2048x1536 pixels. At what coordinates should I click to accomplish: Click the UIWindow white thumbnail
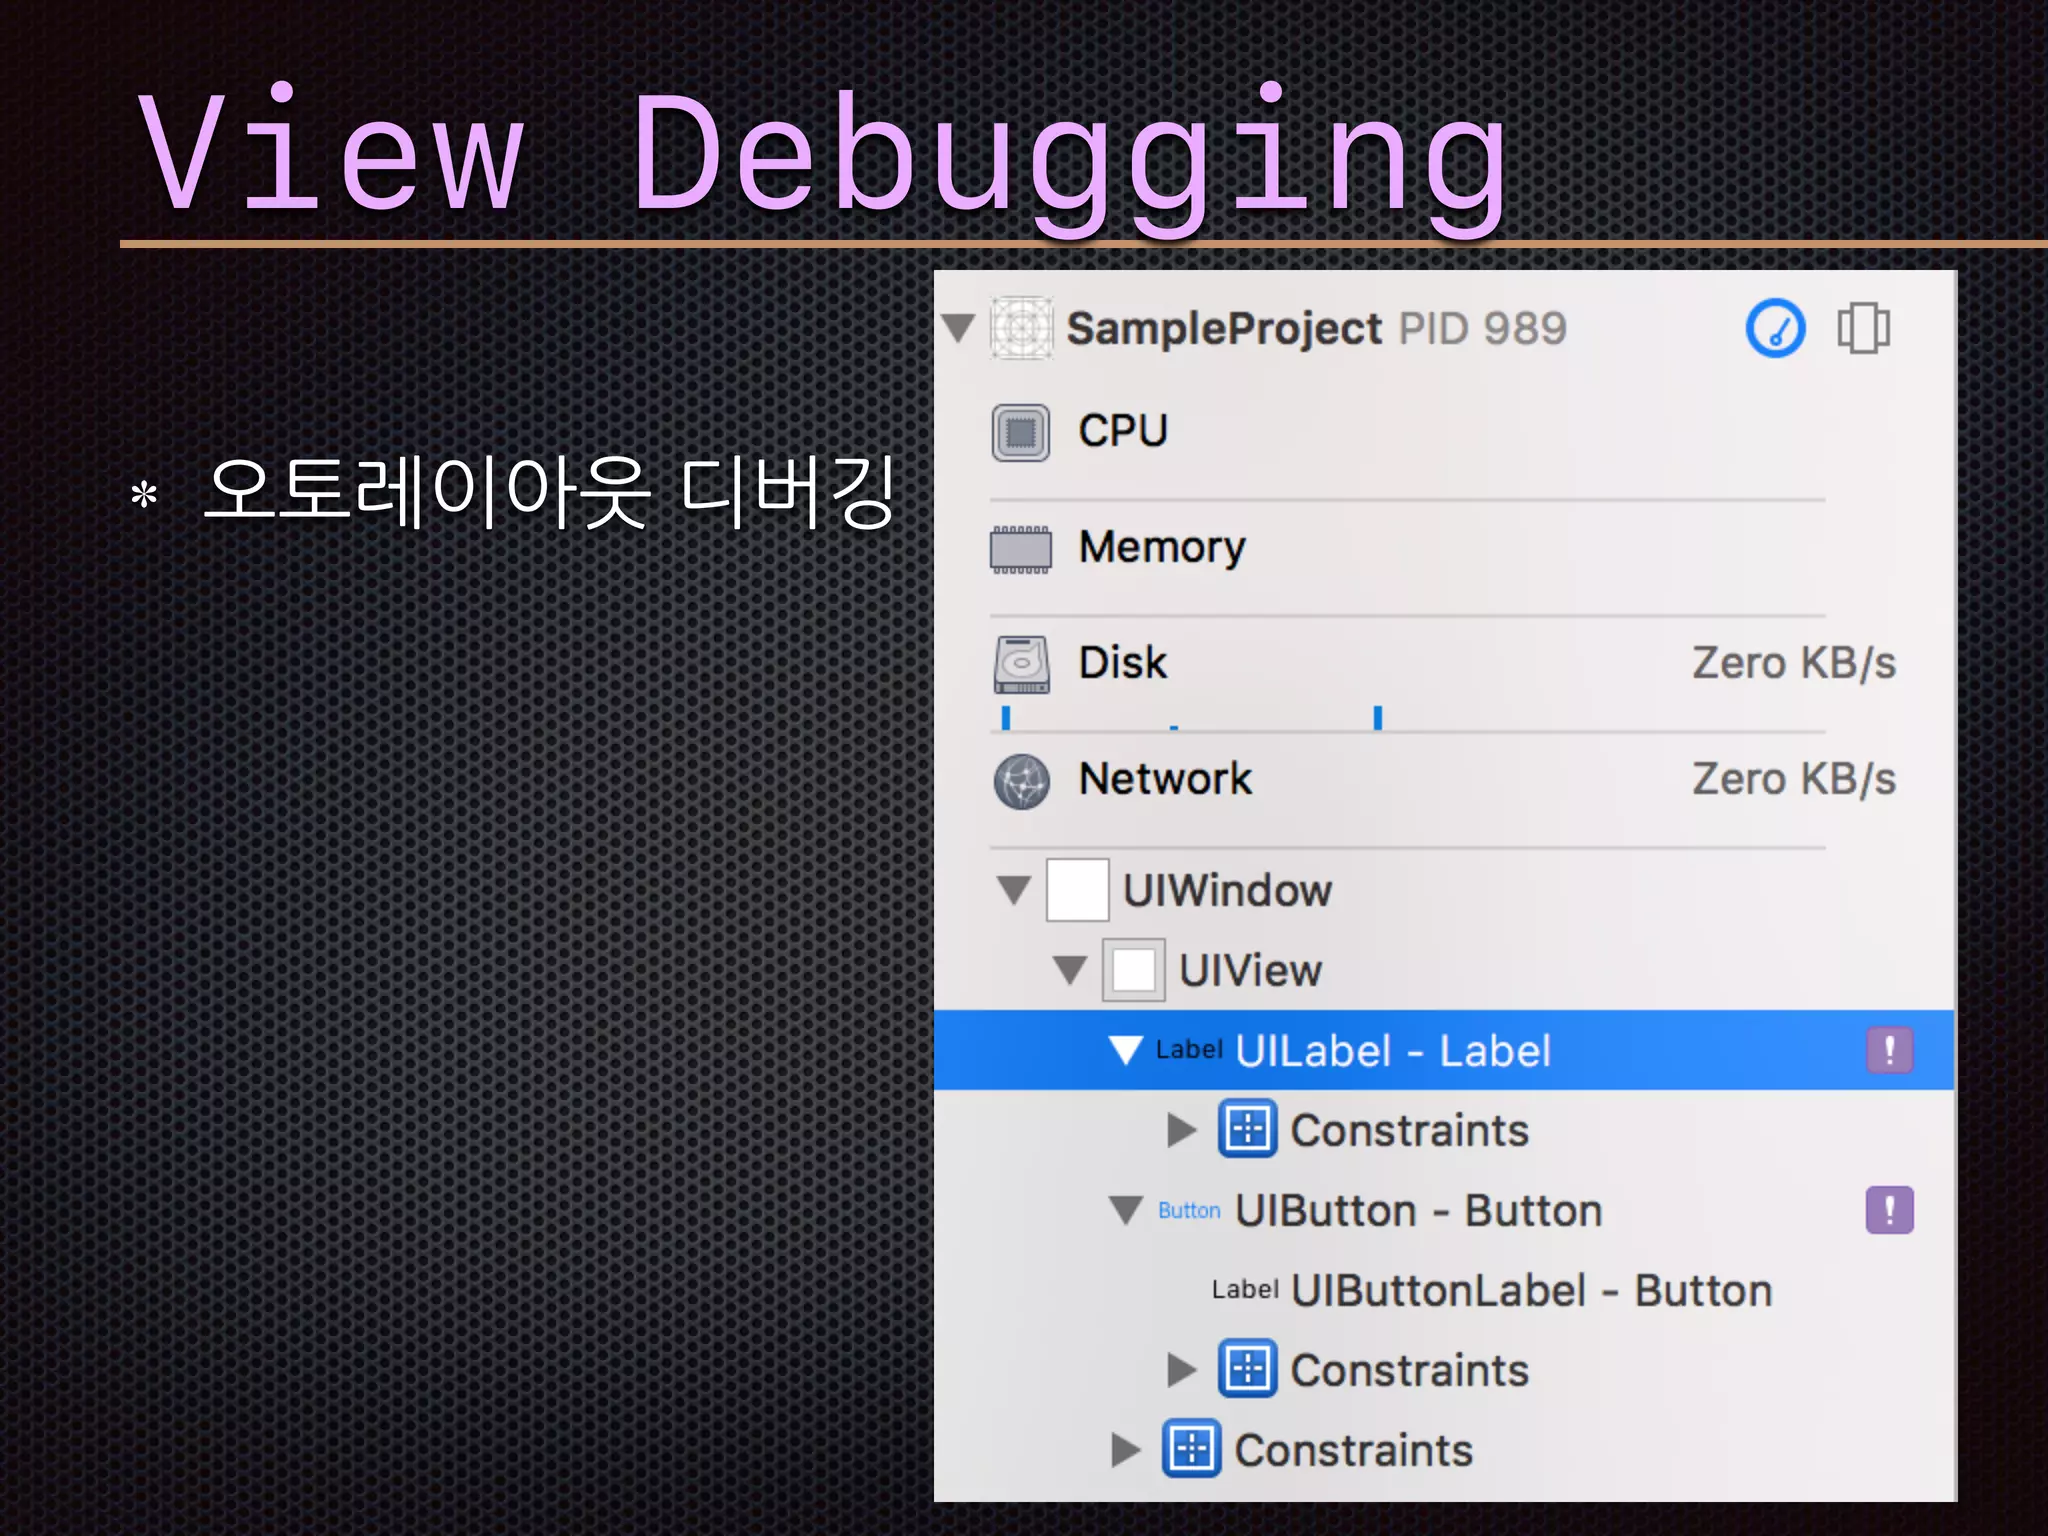click(1077, 890)
